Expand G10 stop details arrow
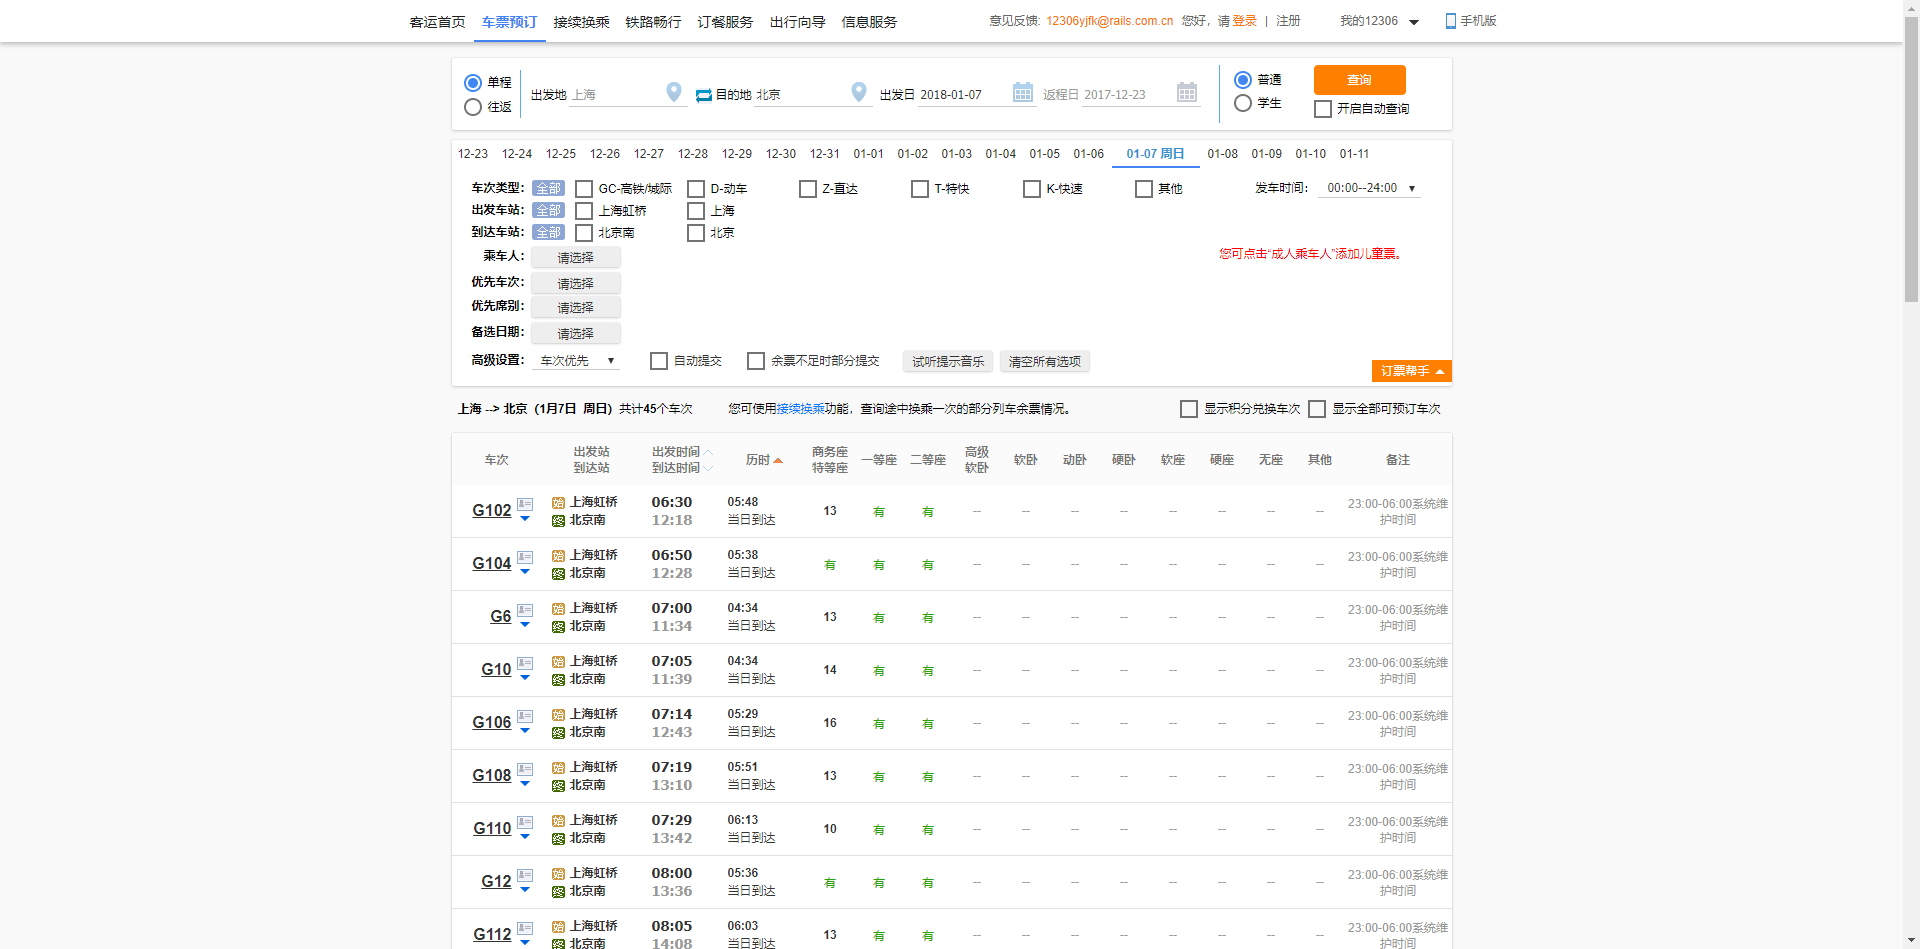This screenshot has height=949, width=1920. pyautogui.click(x=525, y=678)
